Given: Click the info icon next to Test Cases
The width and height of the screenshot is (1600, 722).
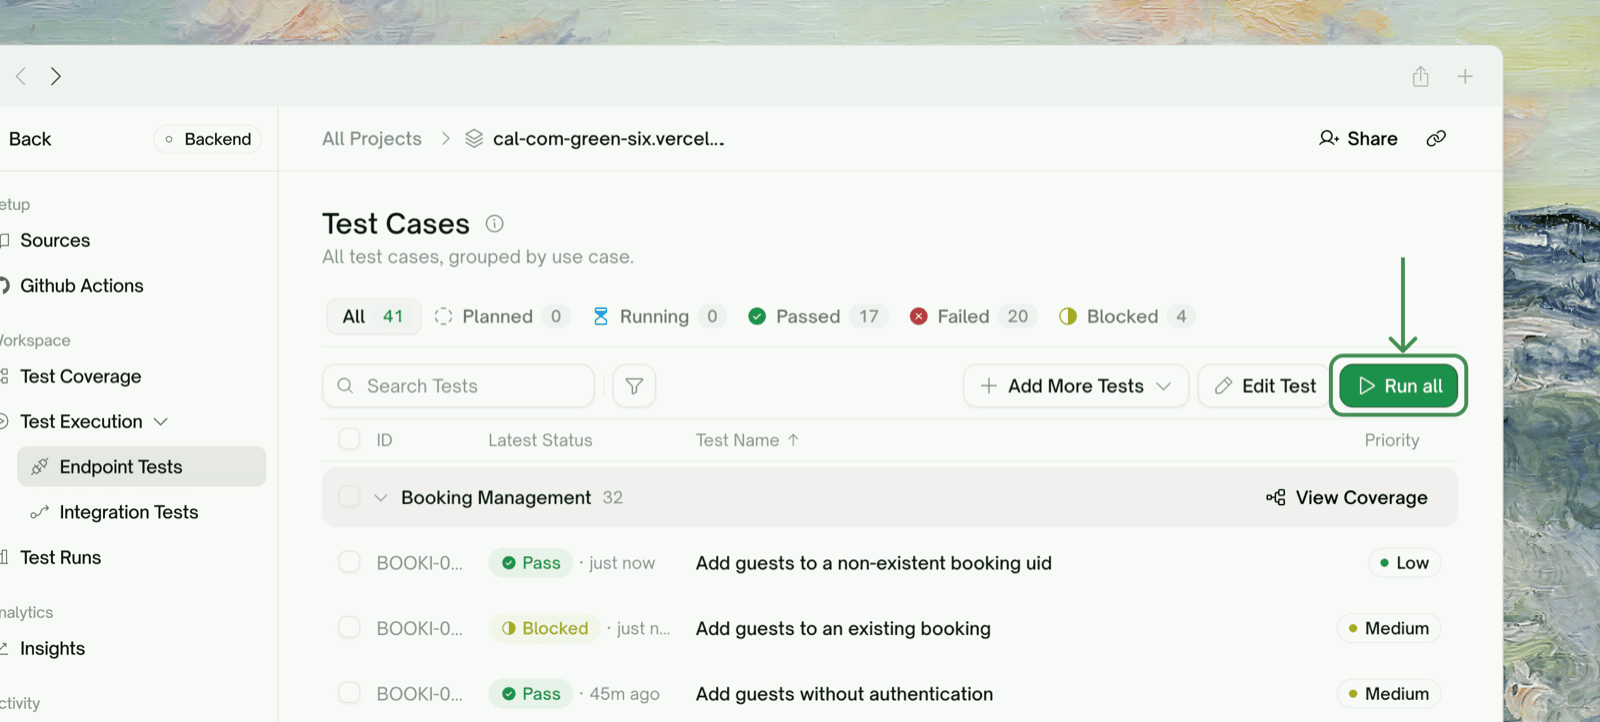Looking at the screenshot, I should (494, 224).
